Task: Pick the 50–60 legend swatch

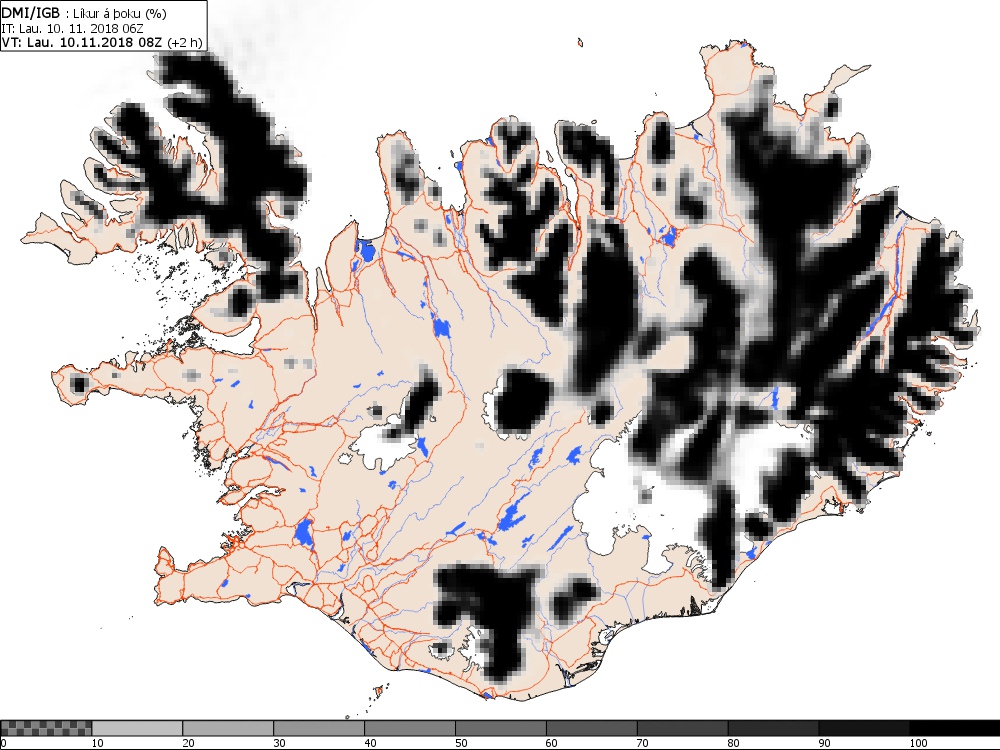Action: [501, 728]
